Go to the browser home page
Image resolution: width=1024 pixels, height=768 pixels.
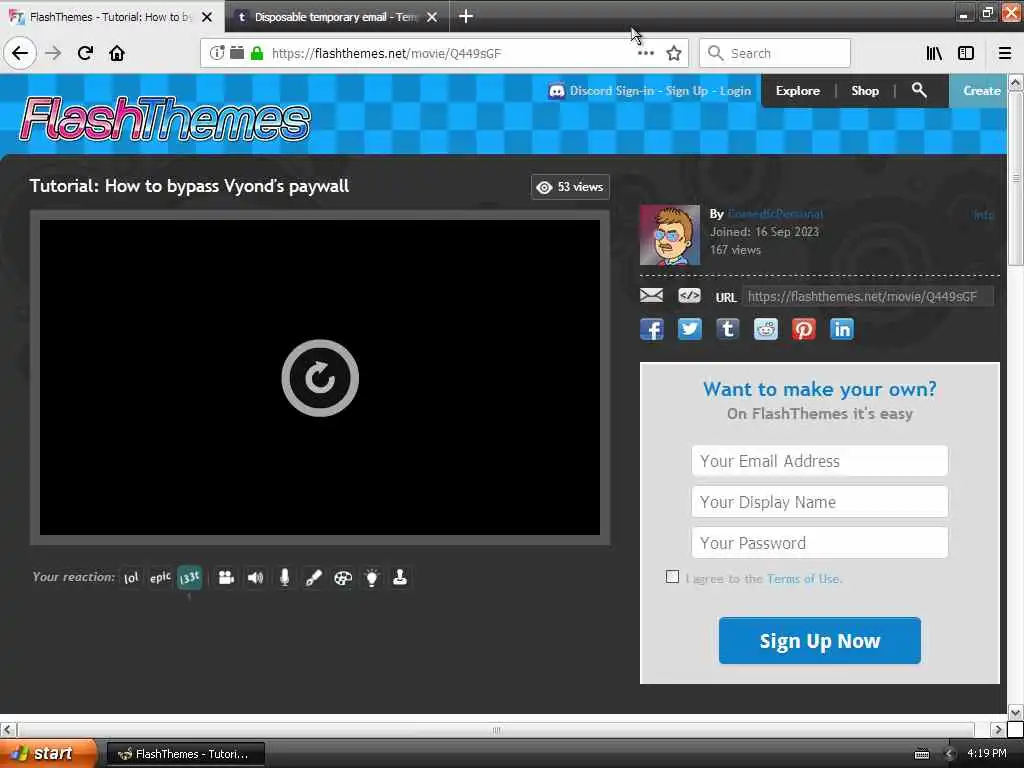117,53
